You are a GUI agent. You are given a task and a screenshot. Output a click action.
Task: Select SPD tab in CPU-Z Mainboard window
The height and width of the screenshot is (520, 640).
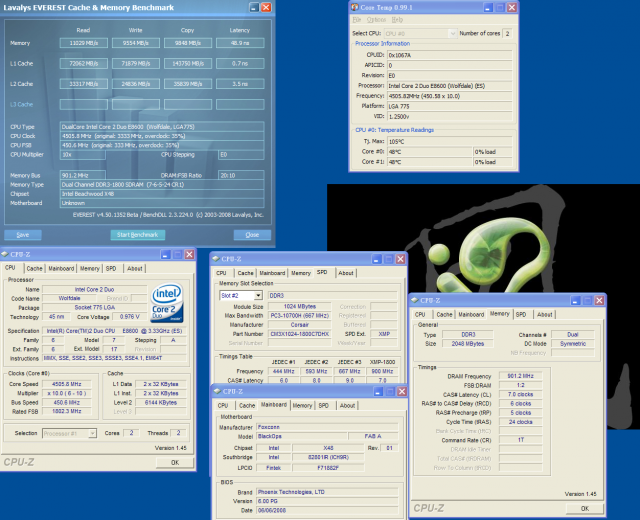324,405
